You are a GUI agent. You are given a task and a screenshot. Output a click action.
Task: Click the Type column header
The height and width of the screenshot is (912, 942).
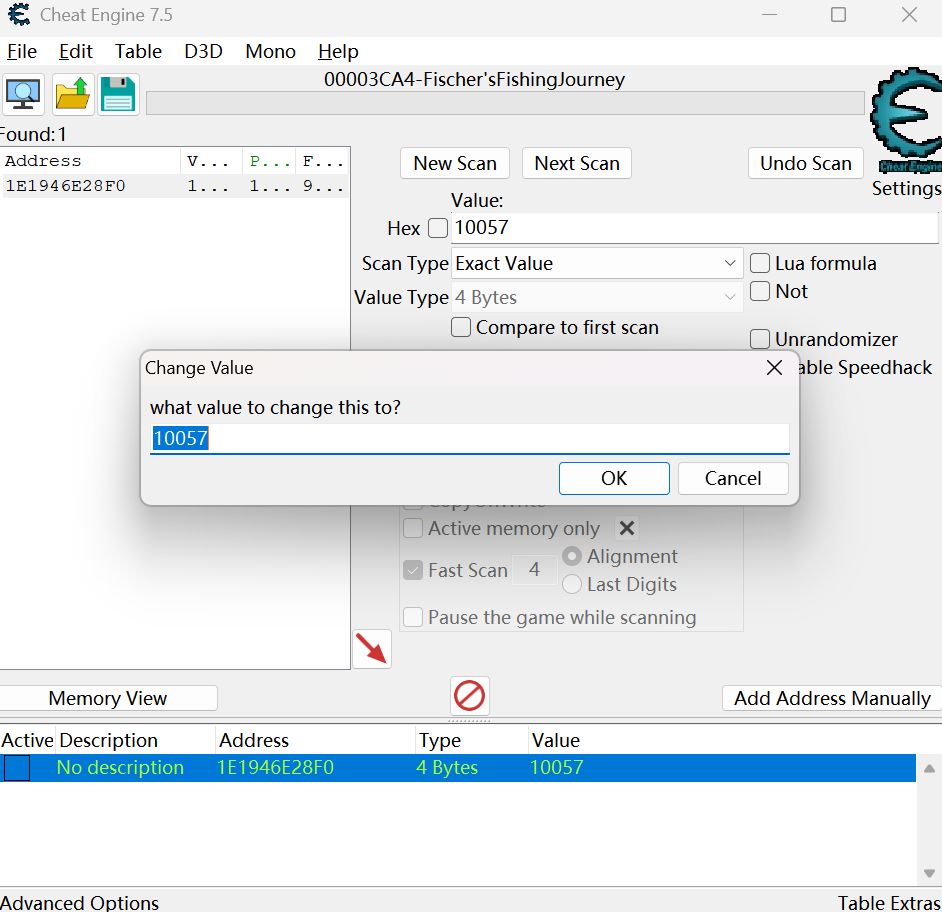tap(472, 740)
